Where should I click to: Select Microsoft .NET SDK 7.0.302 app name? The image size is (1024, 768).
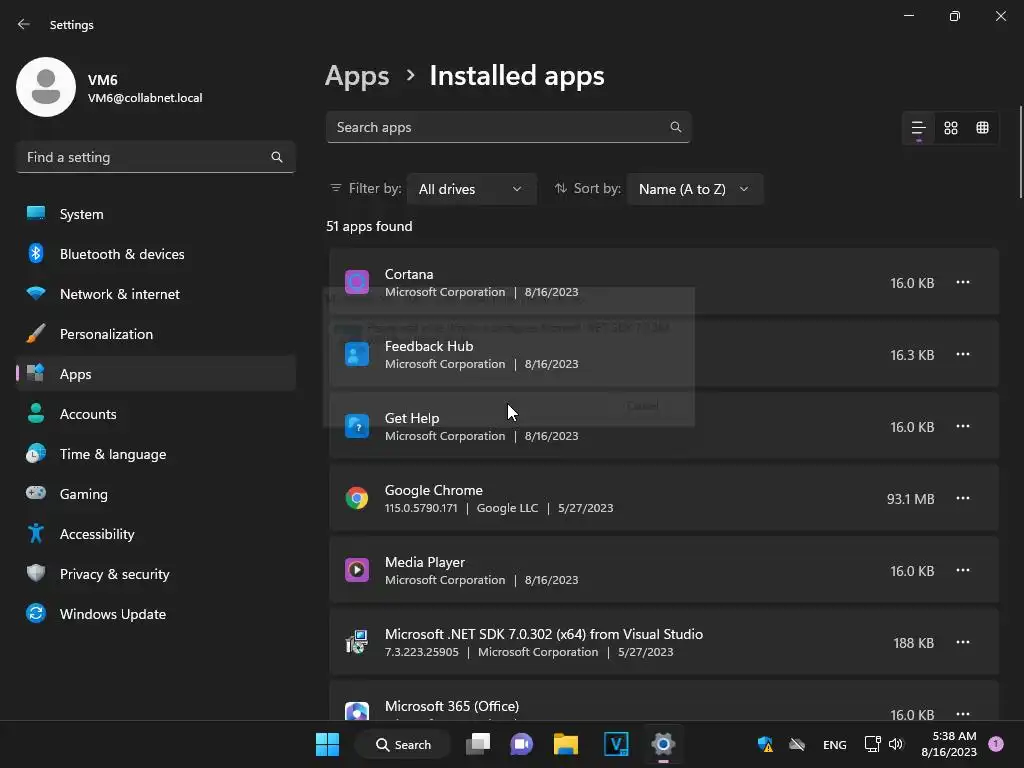(543, 634)
